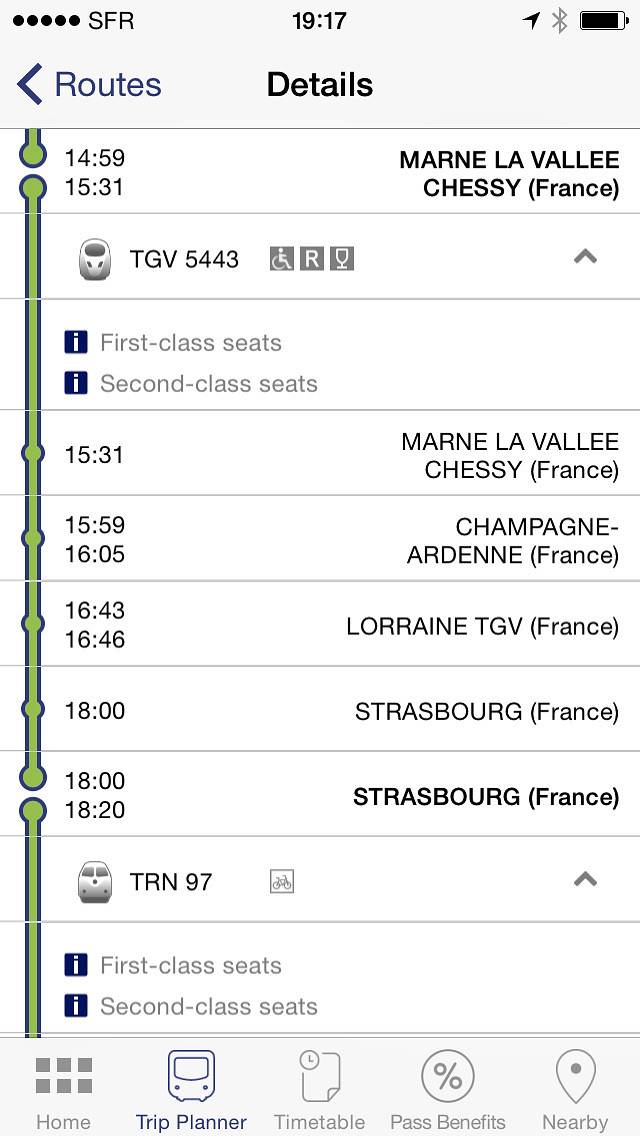This screenshot has height=1136, width=640.
Task: Tap the restaurant glass icon on TGV 5443
Action: tap(342, 259)
